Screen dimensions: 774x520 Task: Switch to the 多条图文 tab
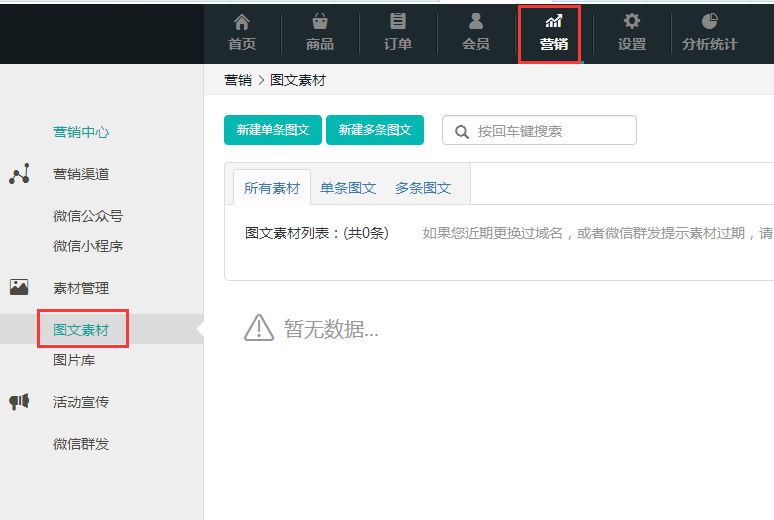(x=423, y=188)
